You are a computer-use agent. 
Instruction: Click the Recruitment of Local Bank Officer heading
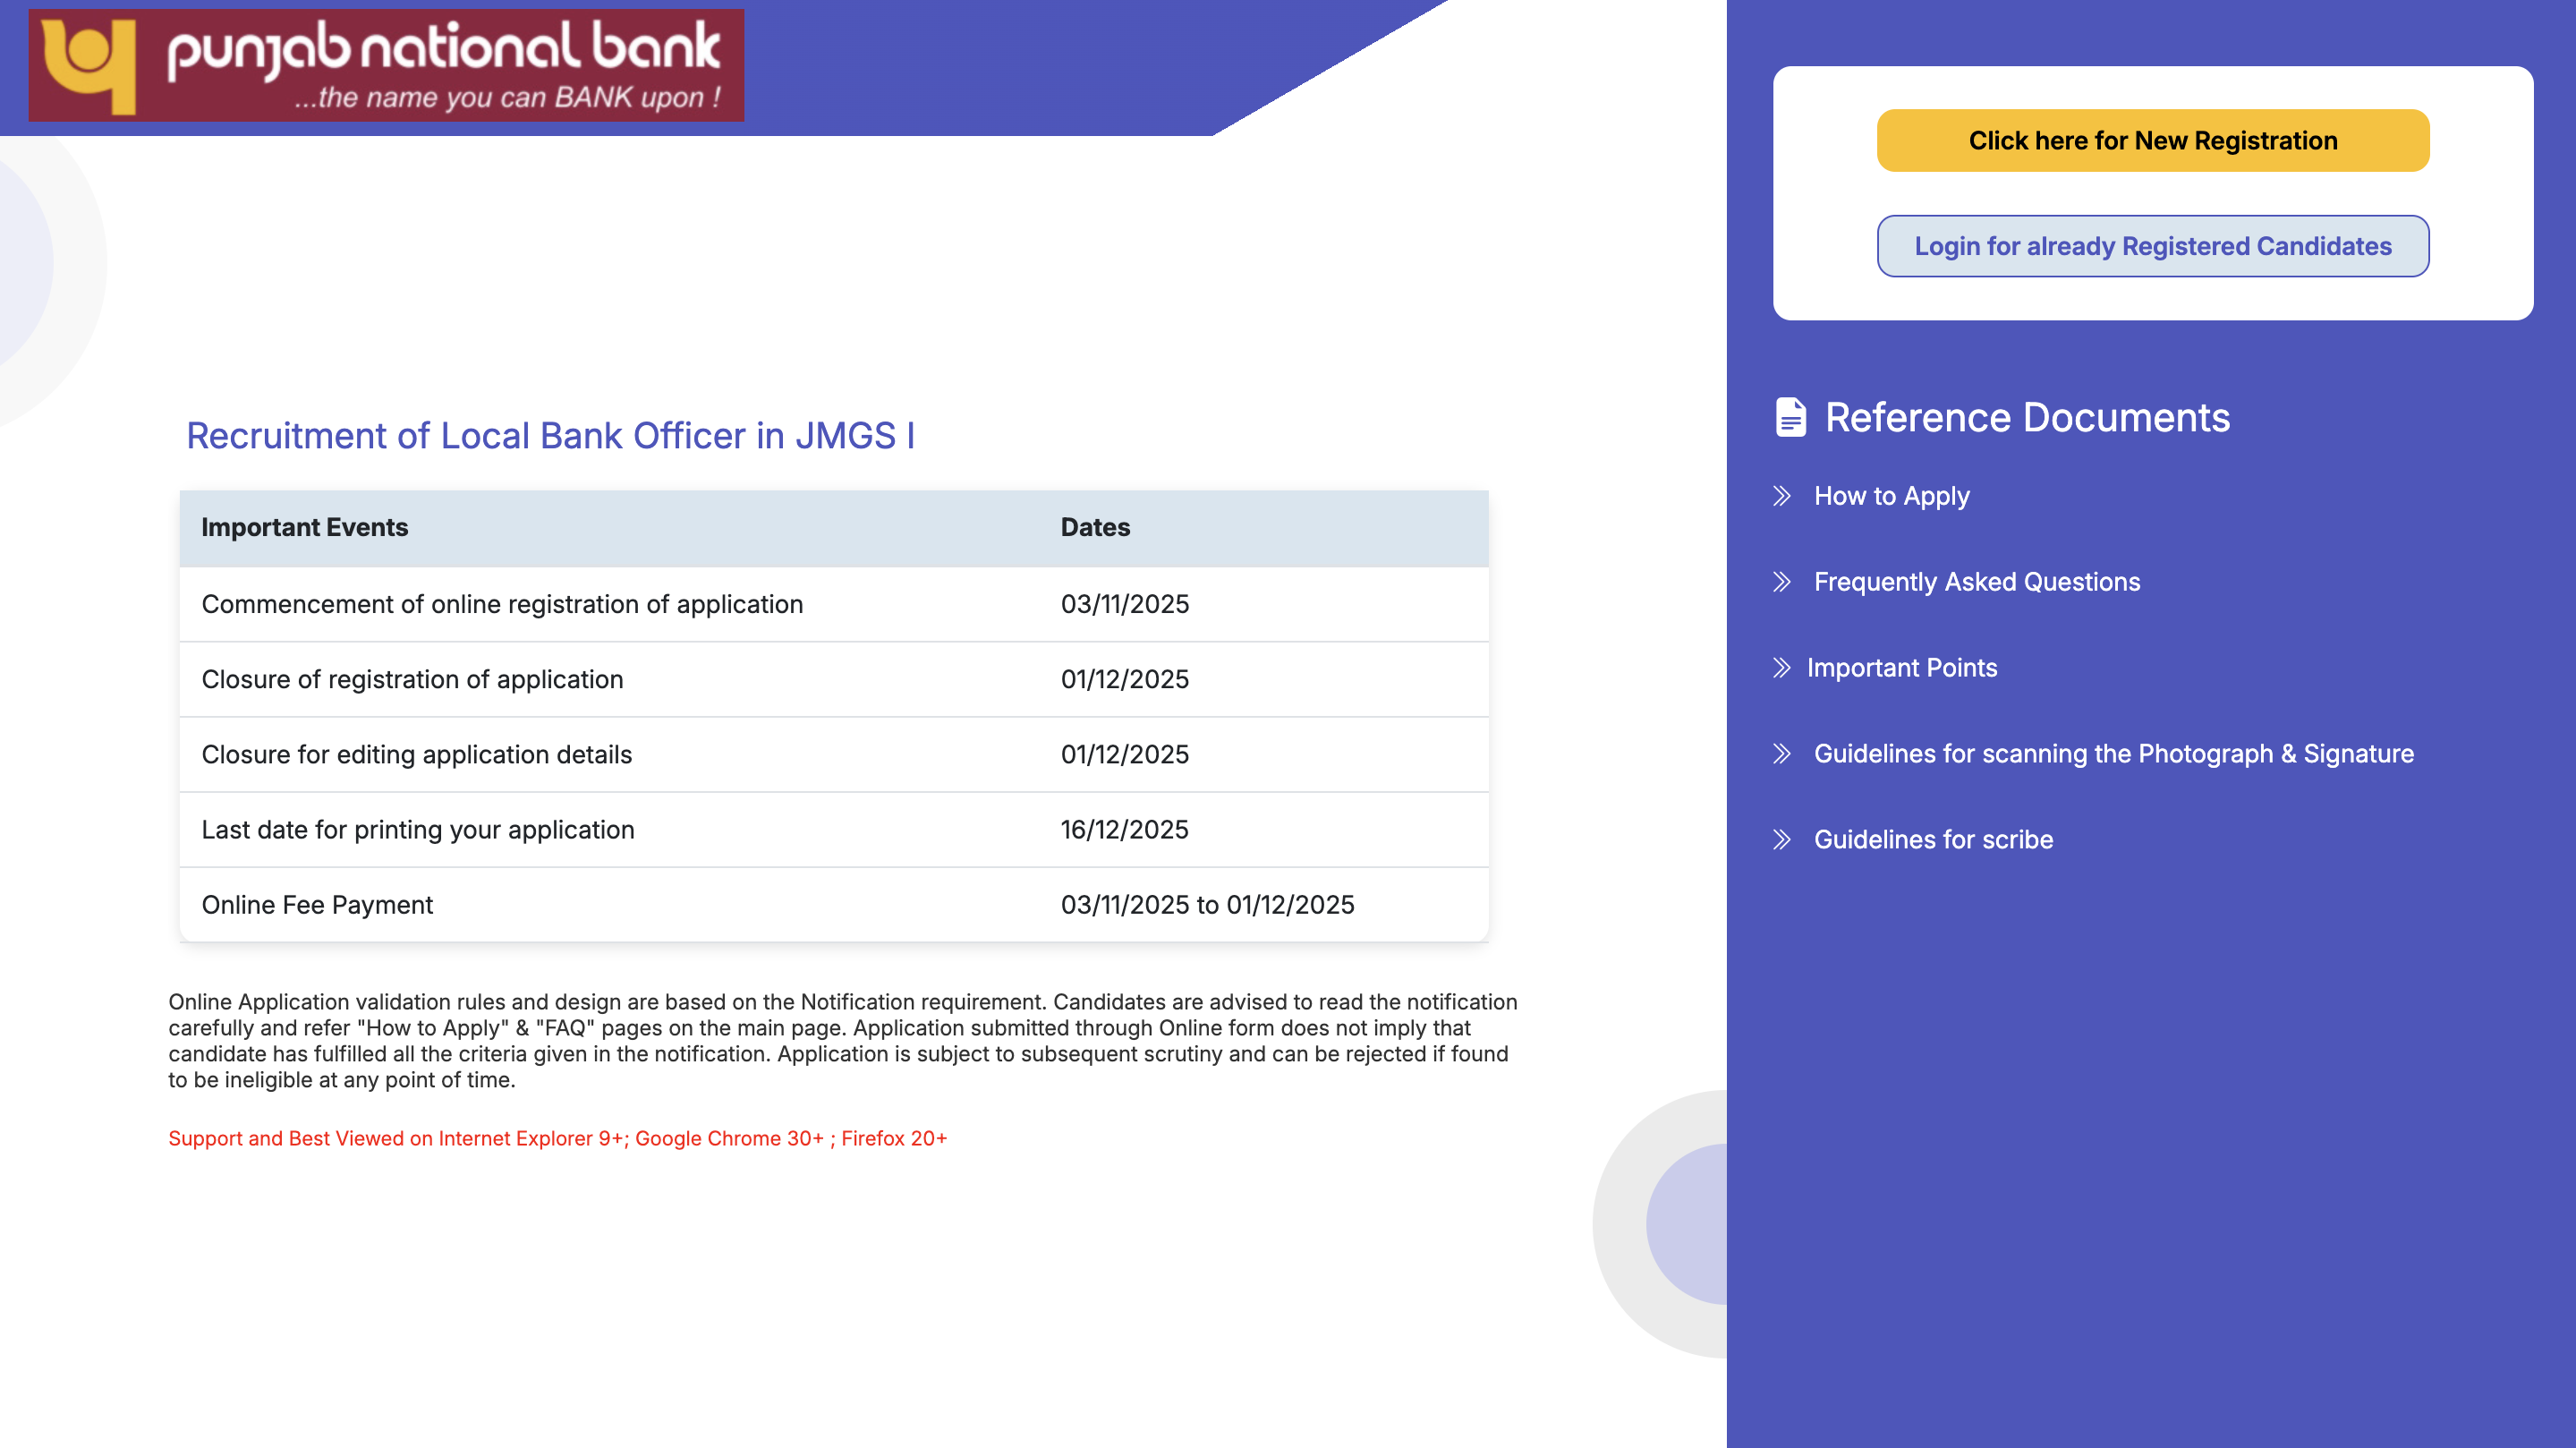click(x=552, y=436)
